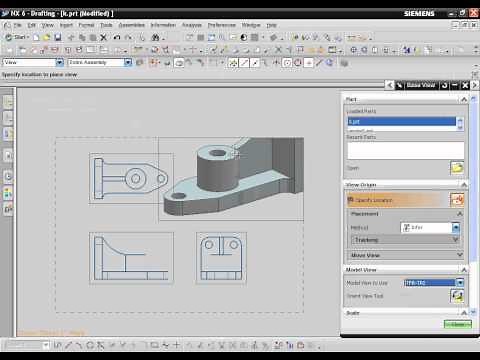Open the Start application menu button
480x360 pixels.
click(17, 37)
